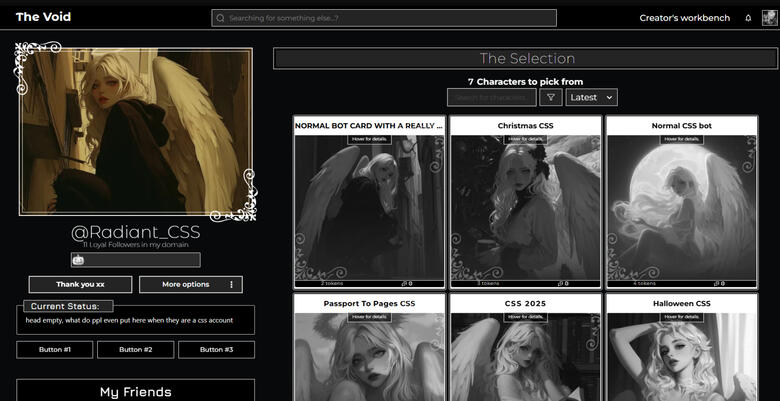Screen dimensions: 780x401
Task: Click Button #2
Action: pos(135,350)
